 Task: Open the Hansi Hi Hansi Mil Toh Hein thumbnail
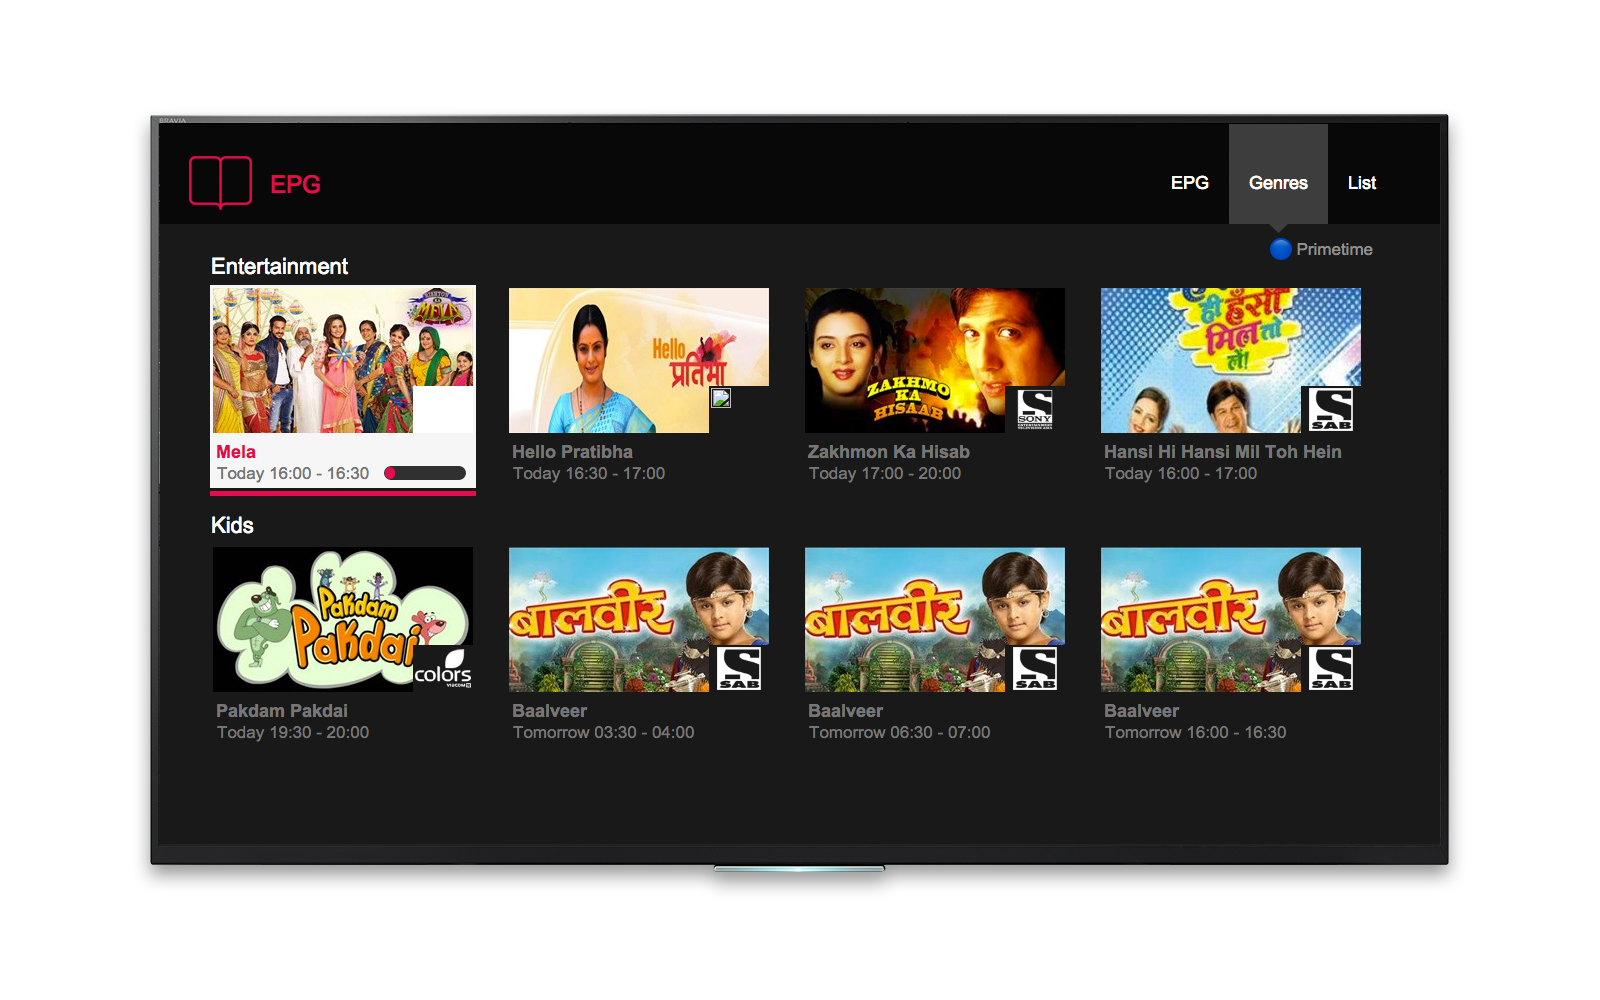pos(1231,360)
